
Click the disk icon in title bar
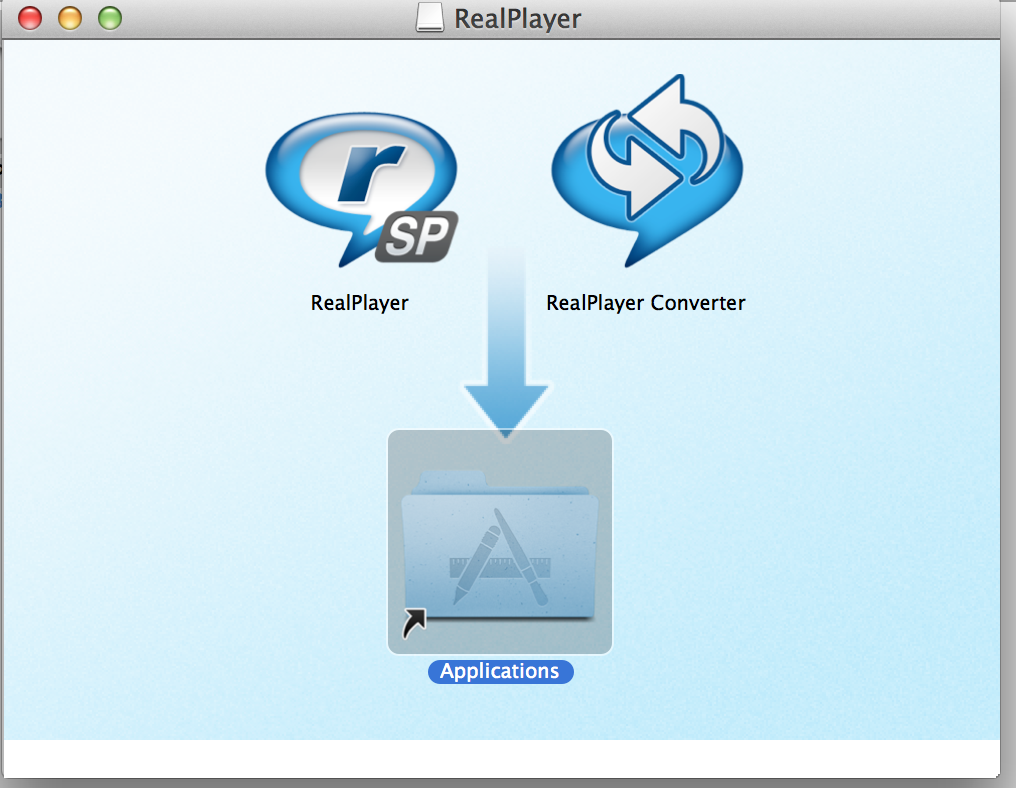430,17
